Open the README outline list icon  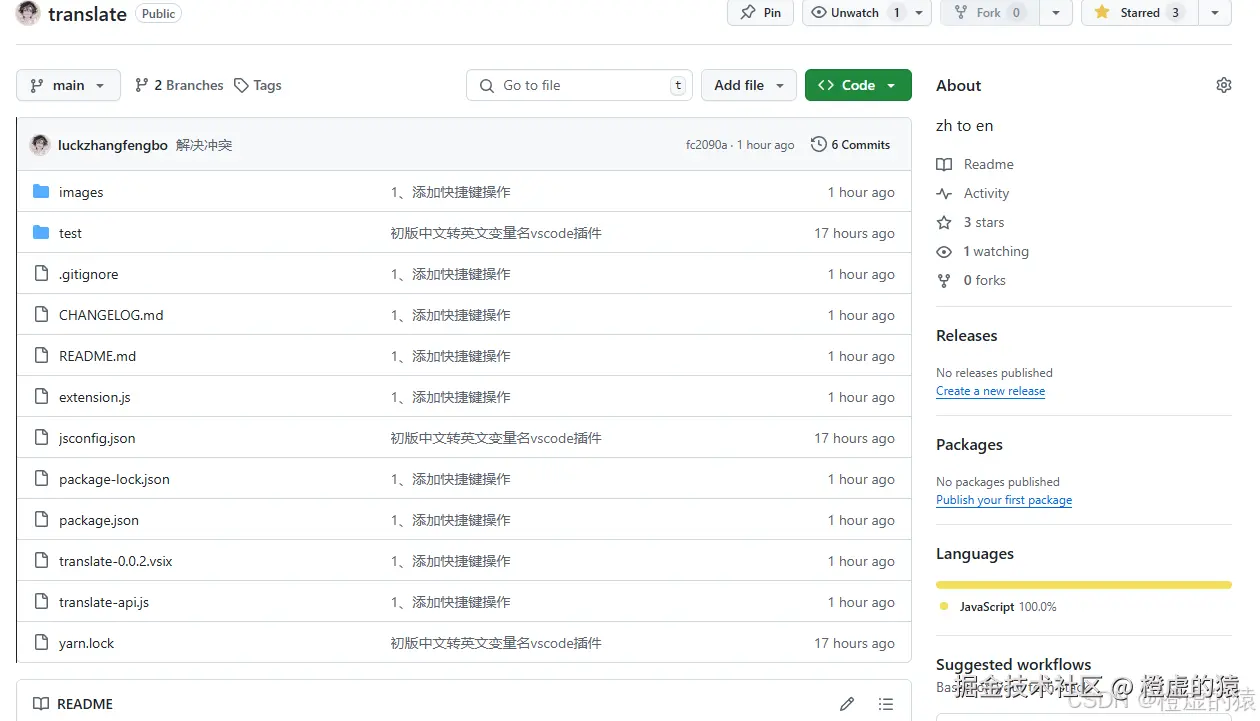(885, 704)
